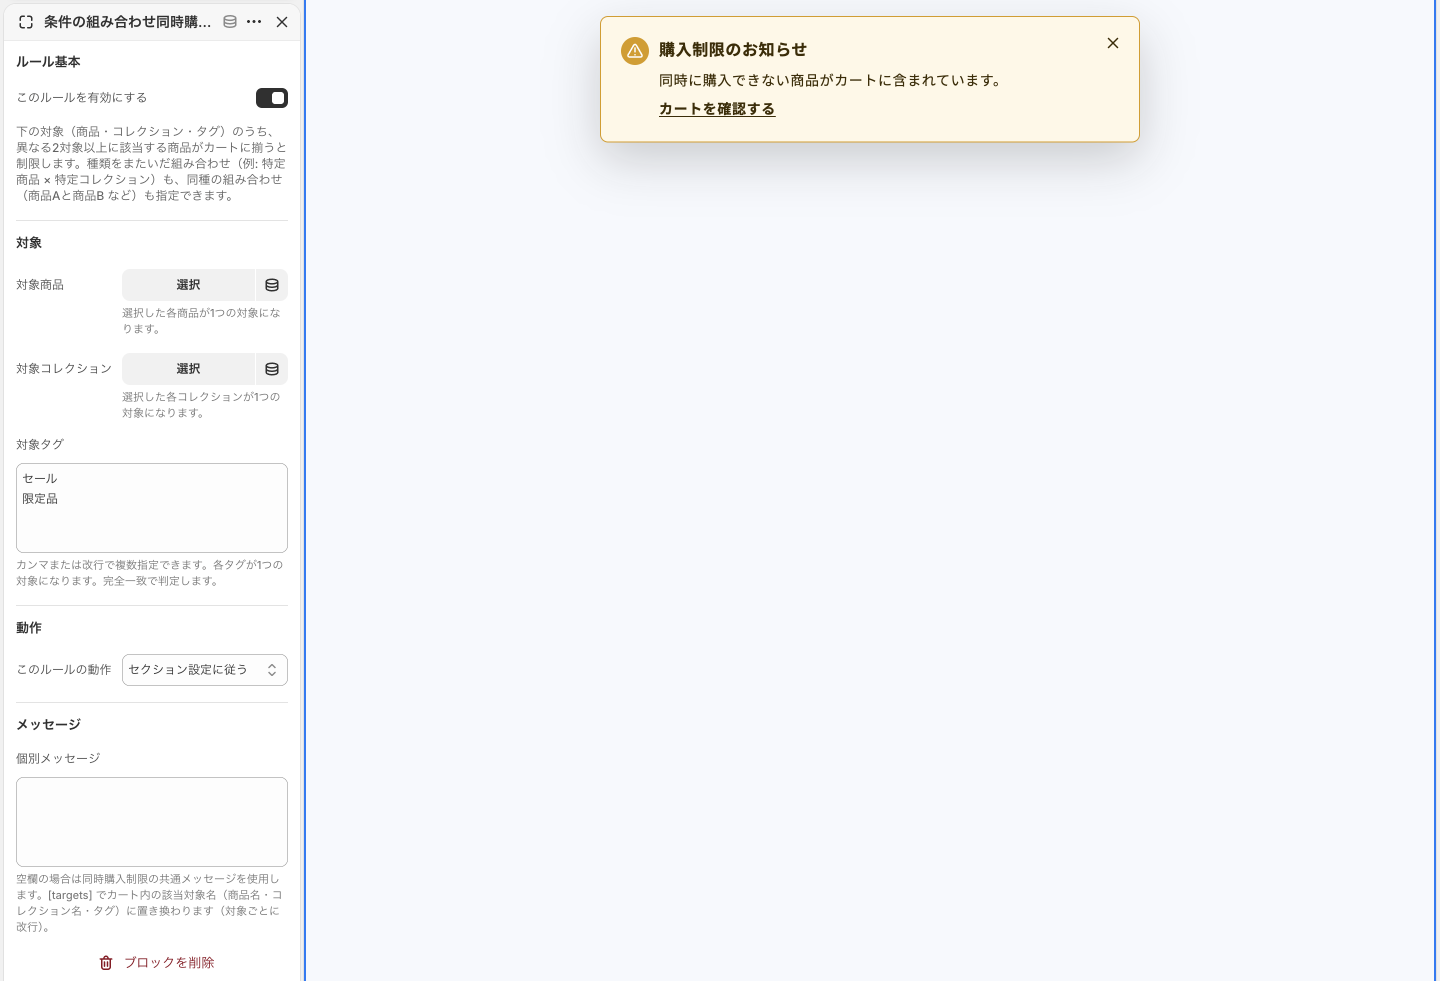This screenshot has height=981, width=1440.
Task: Click the メッセージ section heading
Action: tap(48, 725)
